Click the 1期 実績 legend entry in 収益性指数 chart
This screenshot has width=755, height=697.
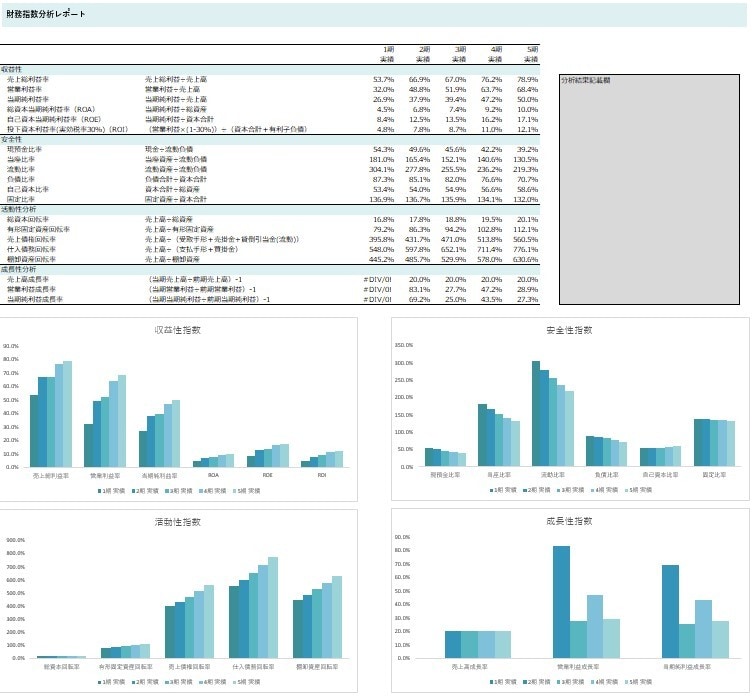click(111, 491)
